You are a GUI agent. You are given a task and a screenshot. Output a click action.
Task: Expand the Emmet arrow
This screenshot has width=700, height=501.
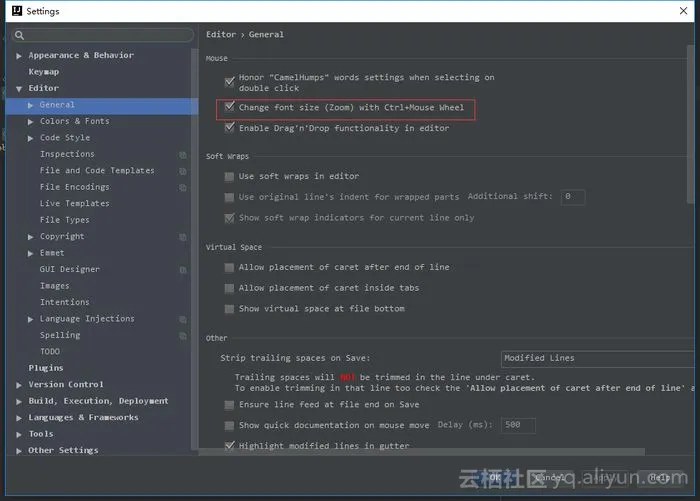(30, 254)
